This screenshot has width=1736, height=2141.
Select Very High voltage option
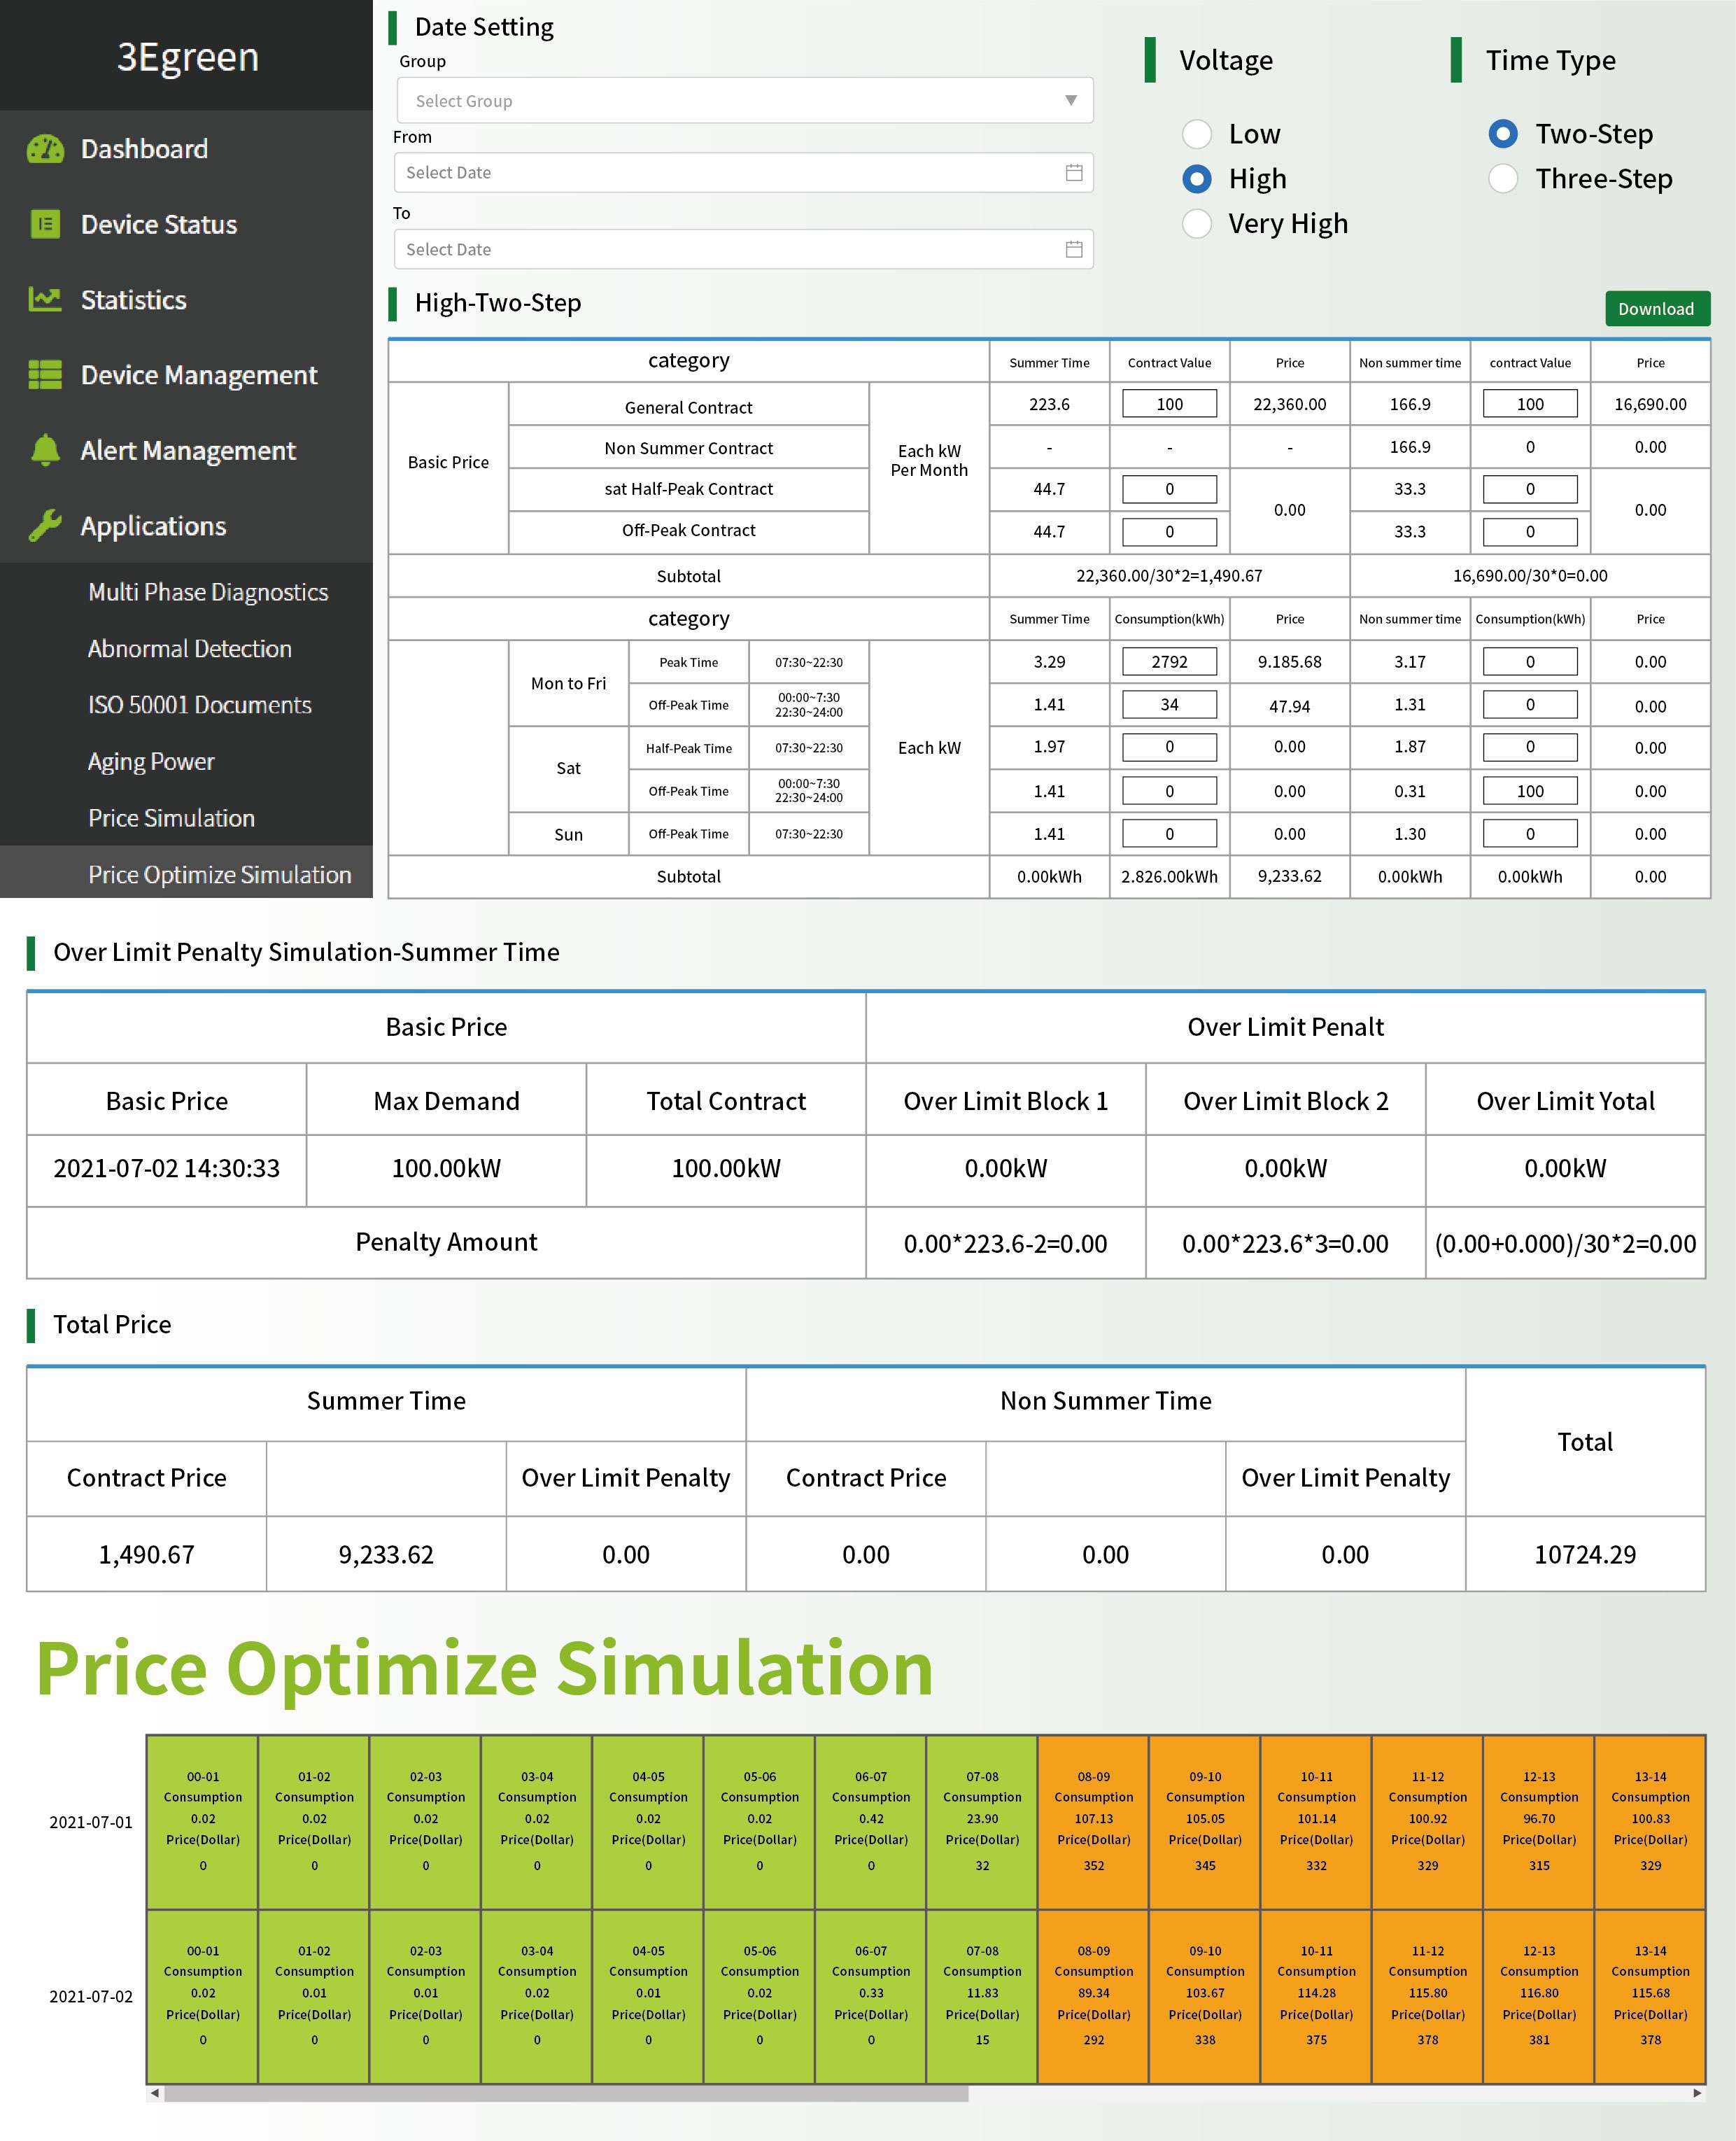click(x=1197, y=223)
